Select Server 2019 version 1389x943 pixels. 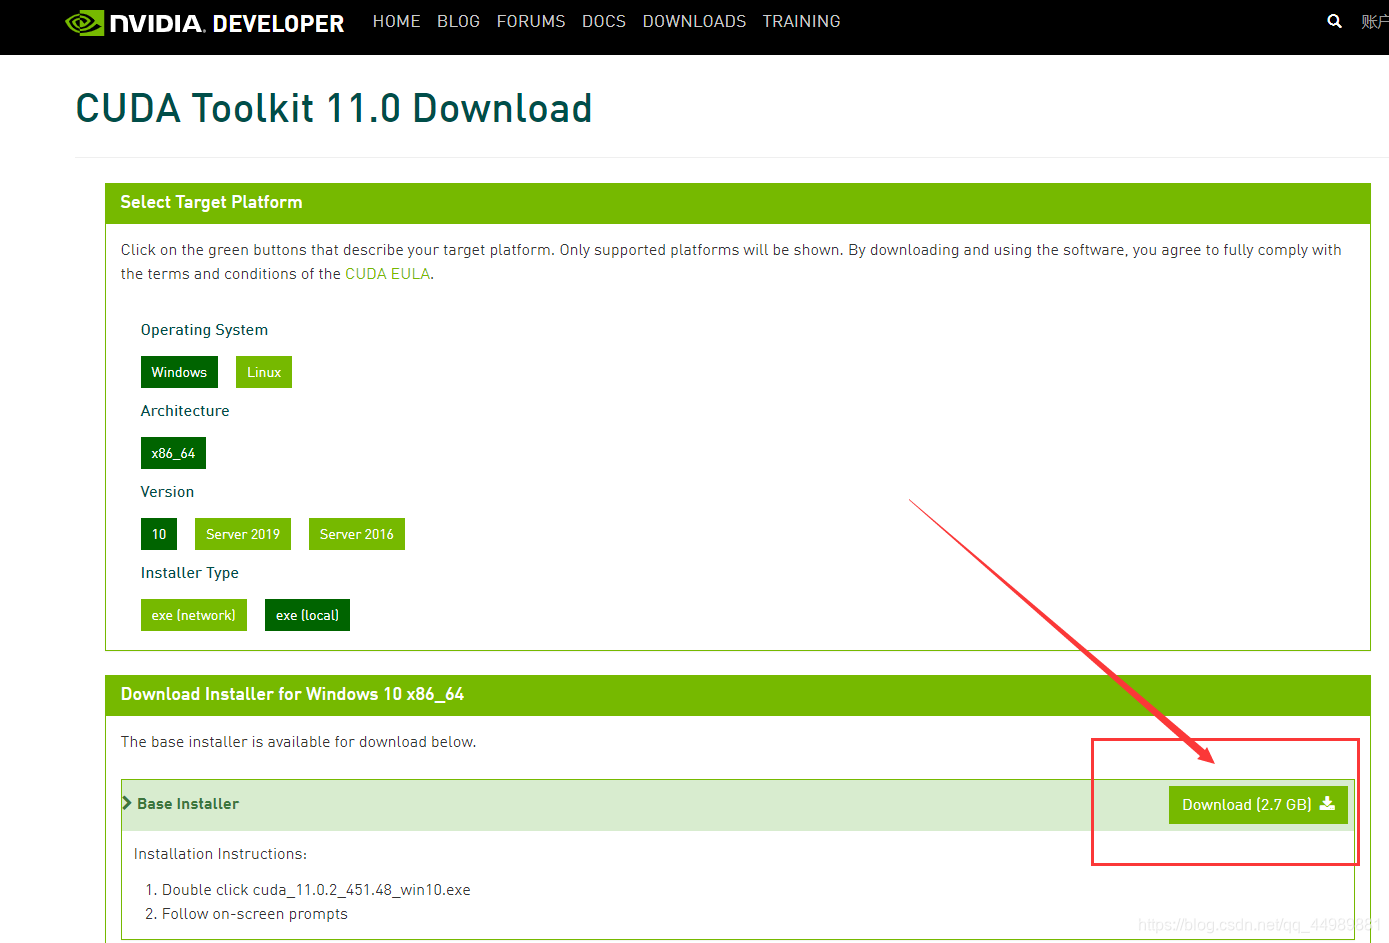coord(243,534)
